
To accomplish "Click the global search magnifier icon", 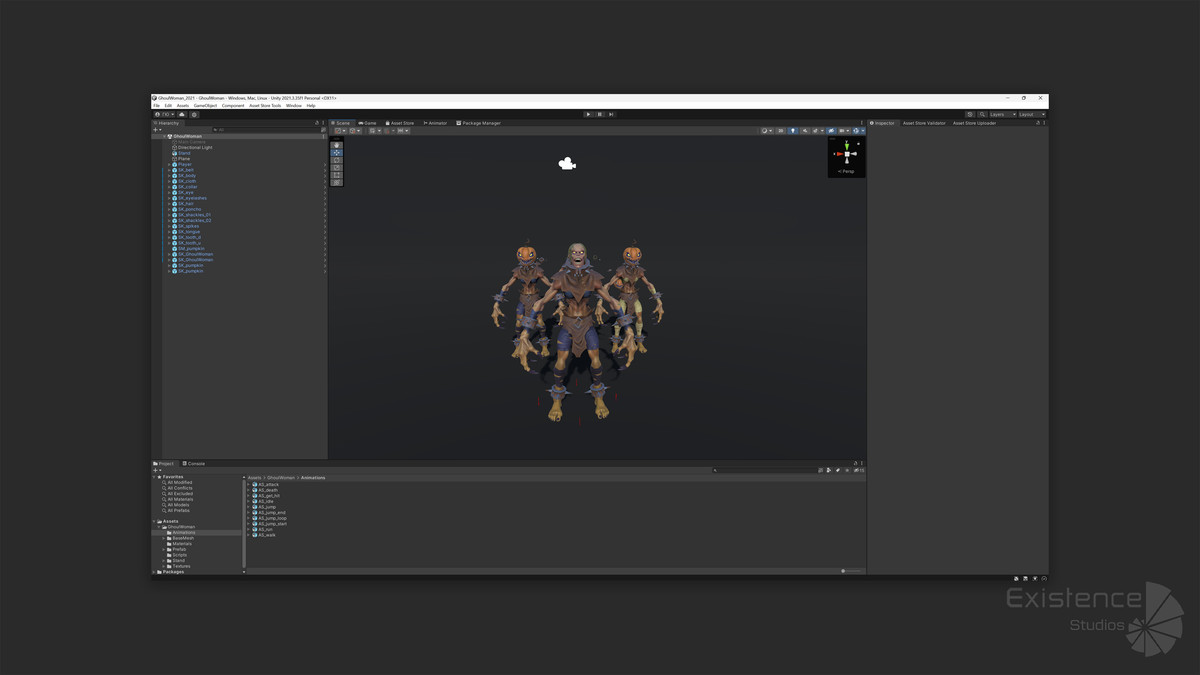I will [x=982, y=114].
